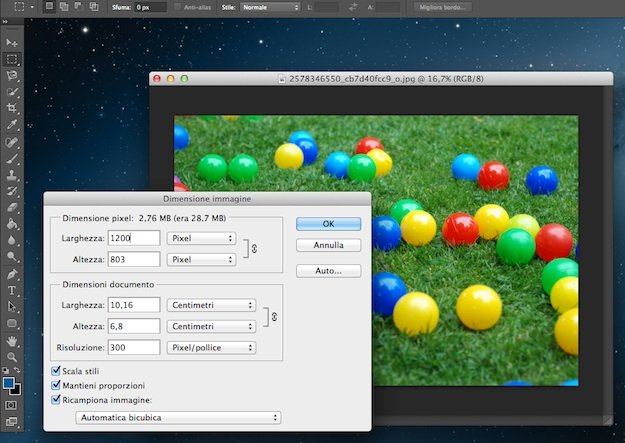Image resolution: width=625 pixels, height=443 pixels.
Task: Open the background color picker
Action: 16,390
